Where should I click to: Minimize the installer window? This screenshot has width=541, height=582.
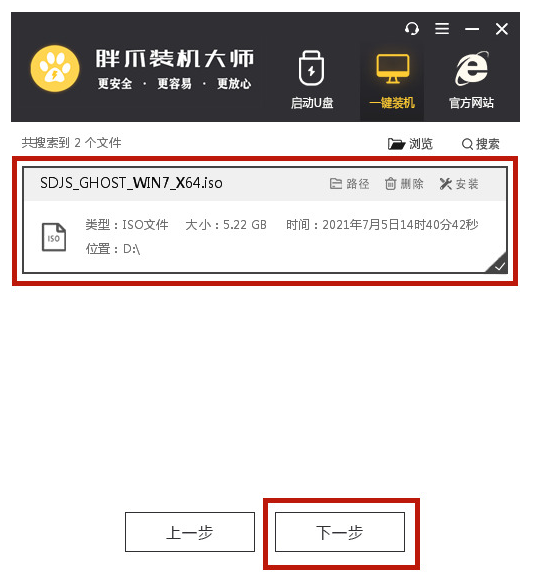pos(472,29)
